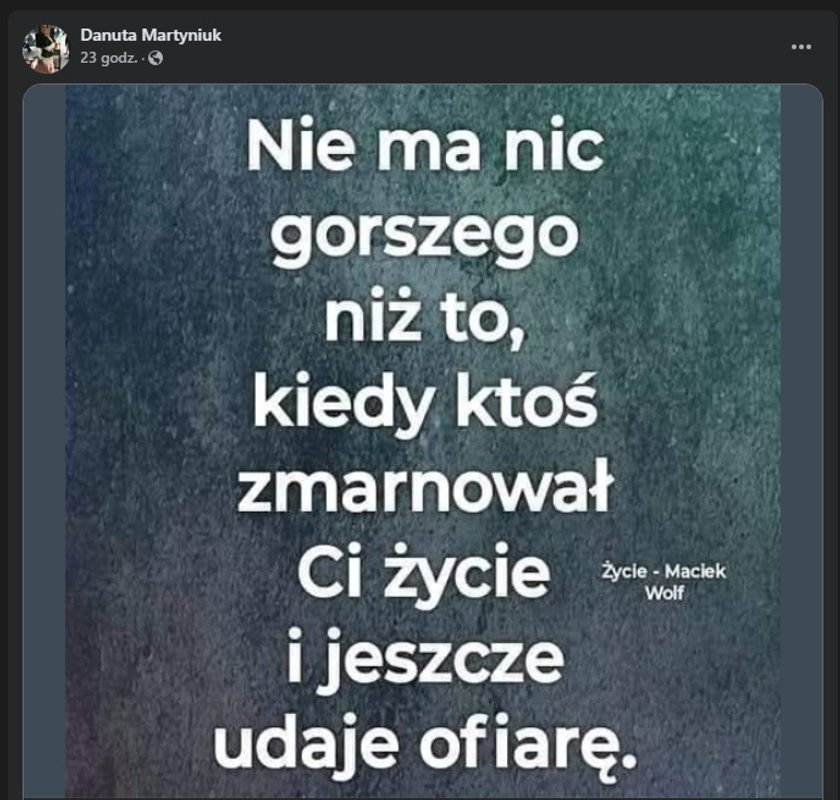Viewport: 840px width, 800px height.
Task: Select the "kiedy ktoś" line of the quote
Action: click(425, 405)
